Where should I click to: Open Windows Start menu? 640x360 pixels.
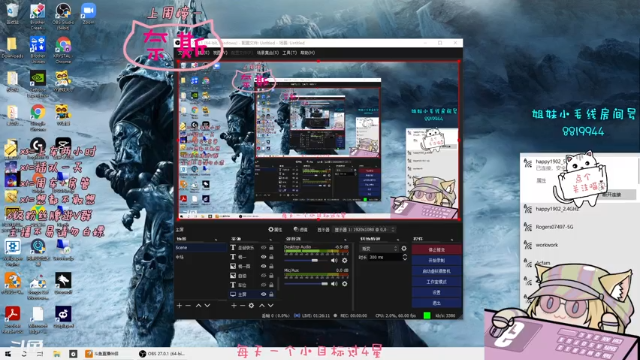(x=8, y=353)
